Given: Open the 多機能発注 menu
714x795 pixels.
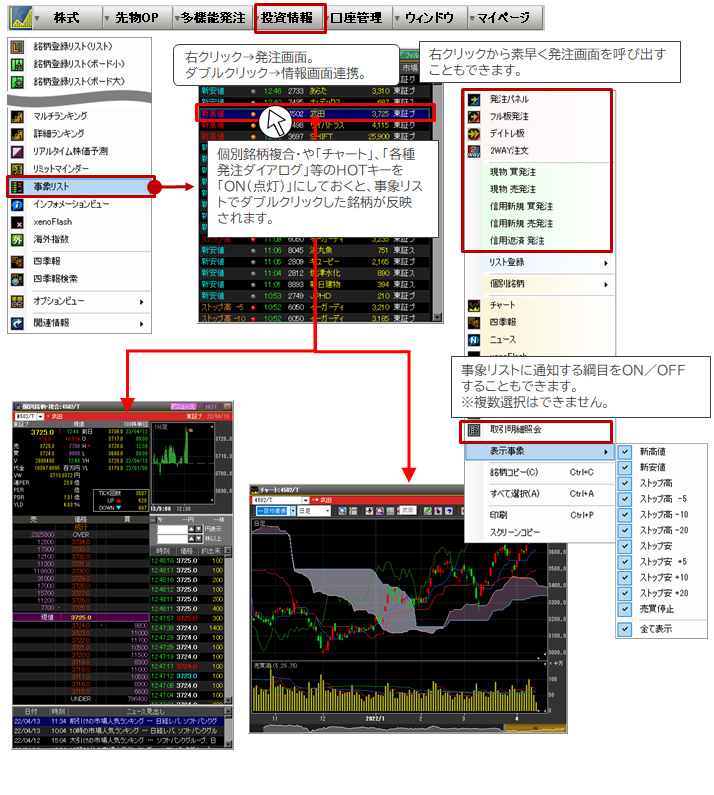Looking at the screenshot, I should pos(212,18).
